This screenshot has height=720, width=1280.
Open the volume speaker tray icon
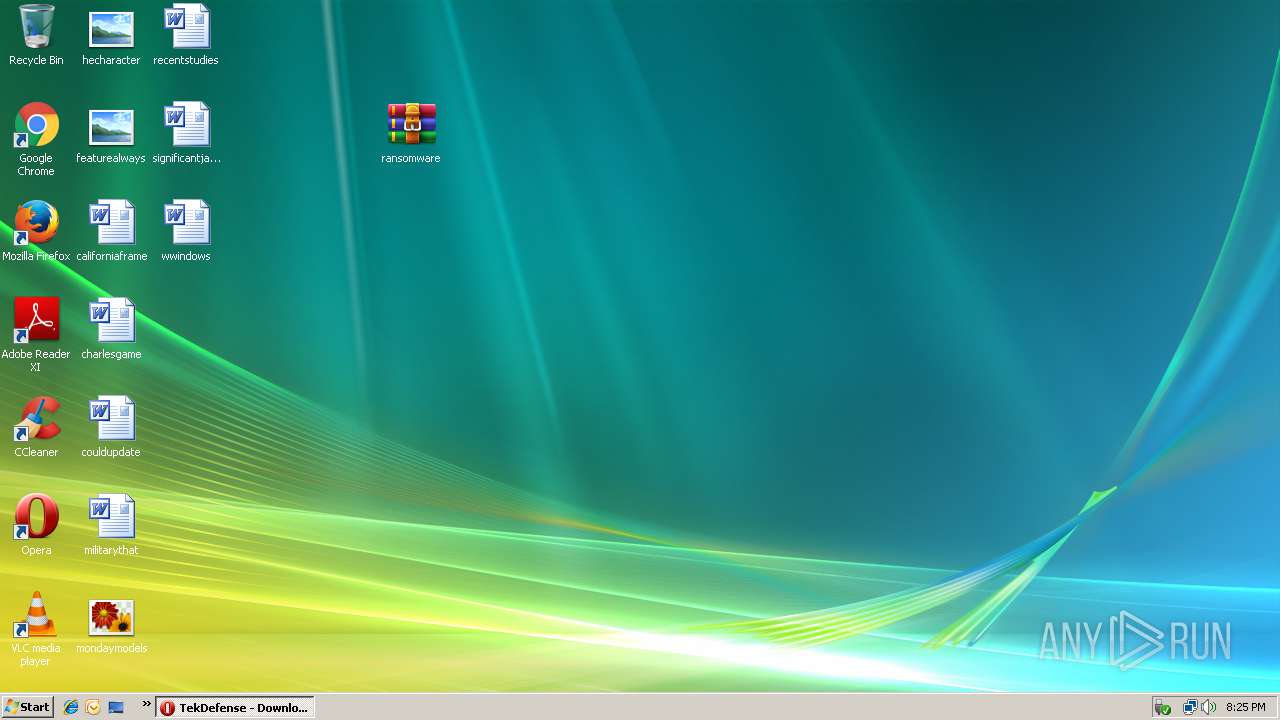1208,707
